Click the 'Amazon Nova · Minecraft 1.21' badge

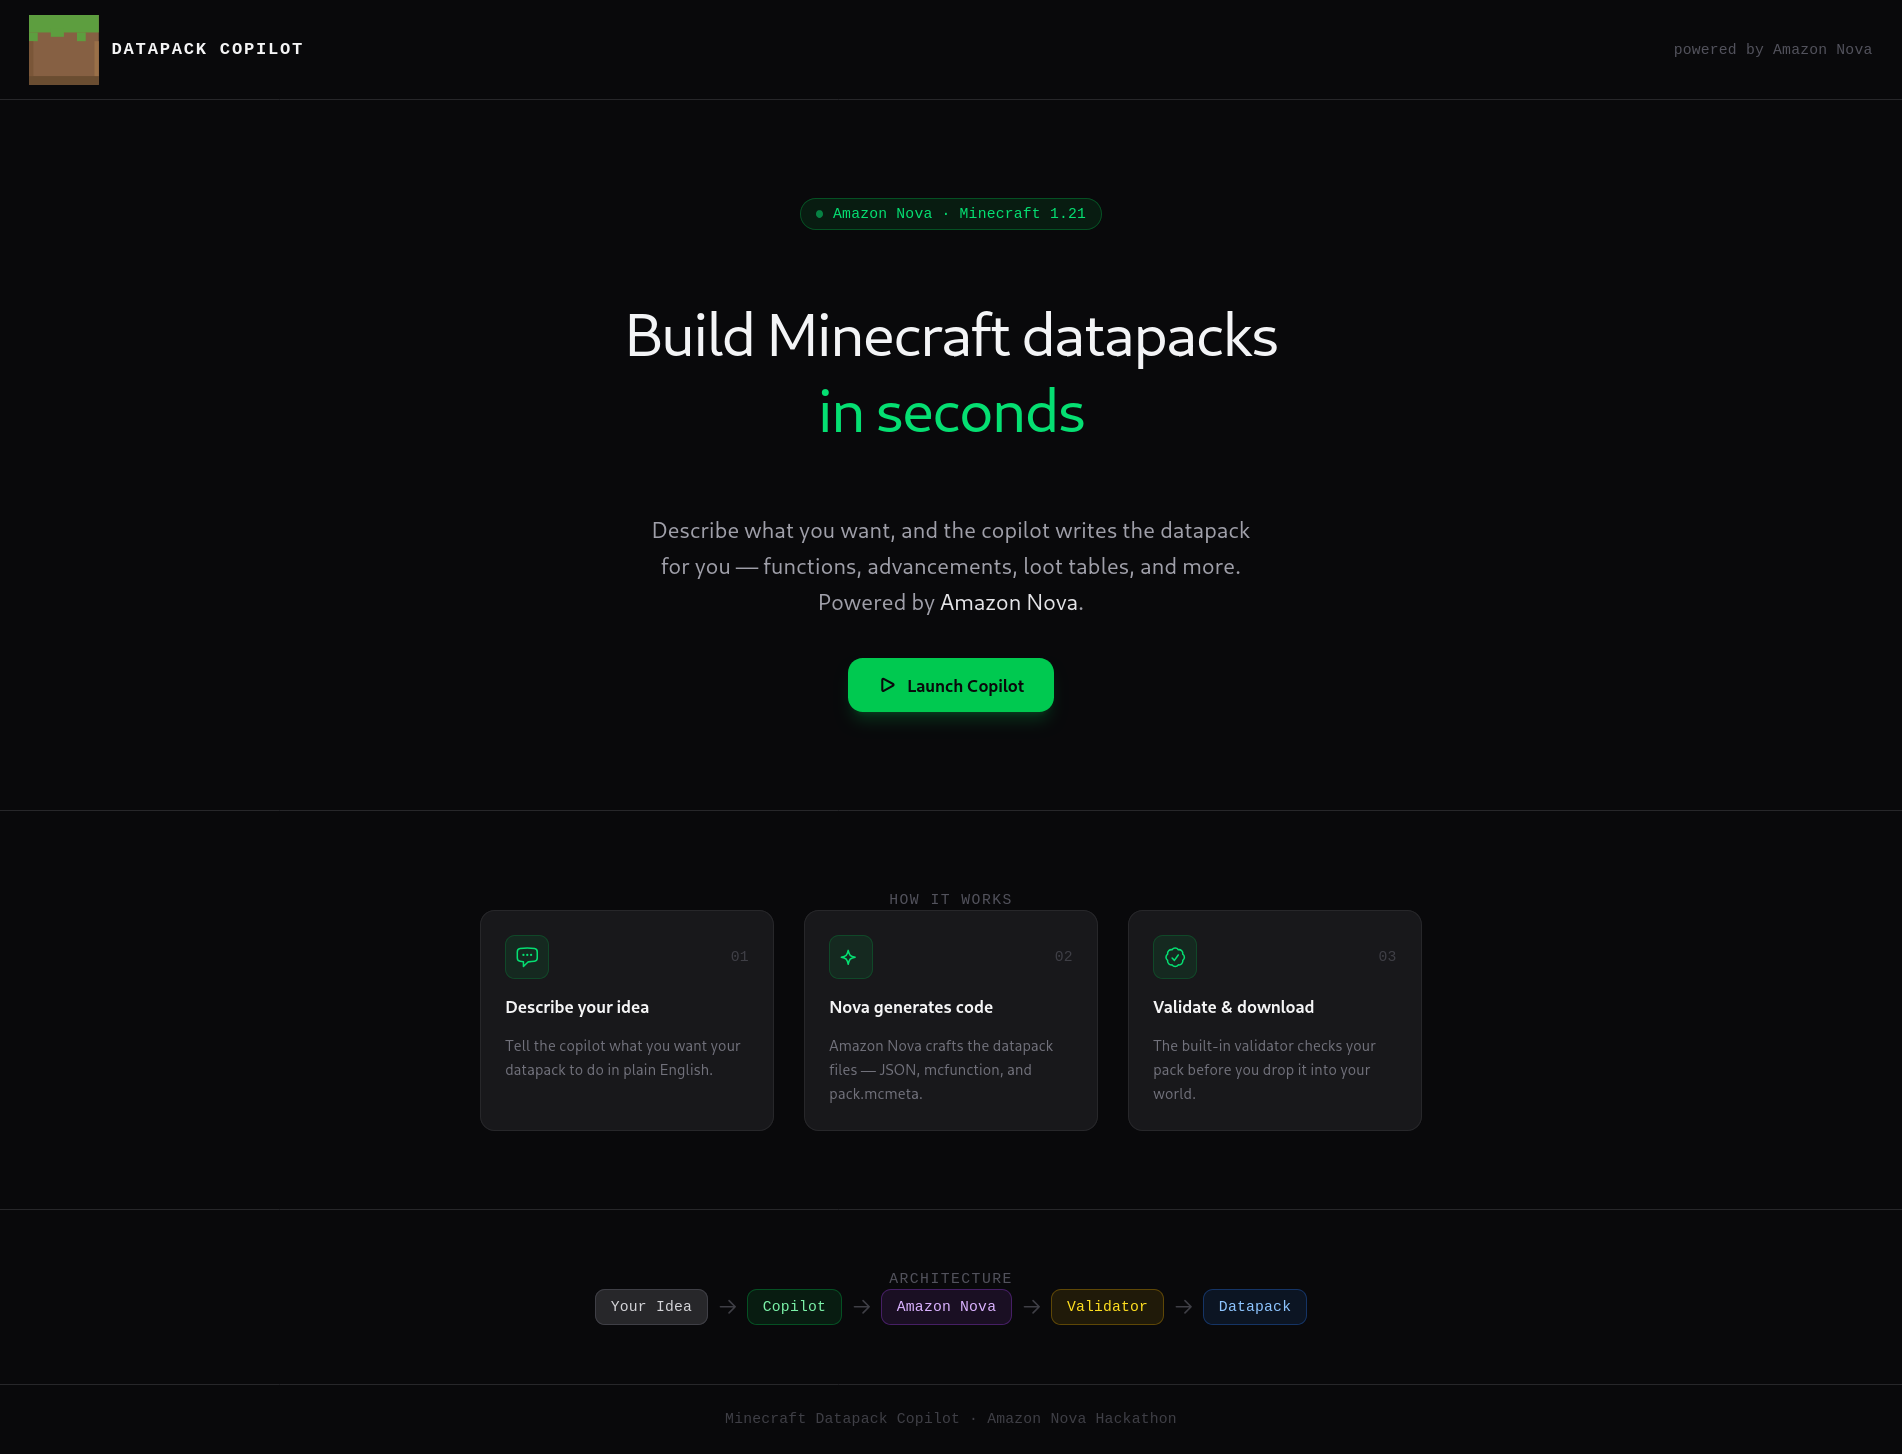951,214
